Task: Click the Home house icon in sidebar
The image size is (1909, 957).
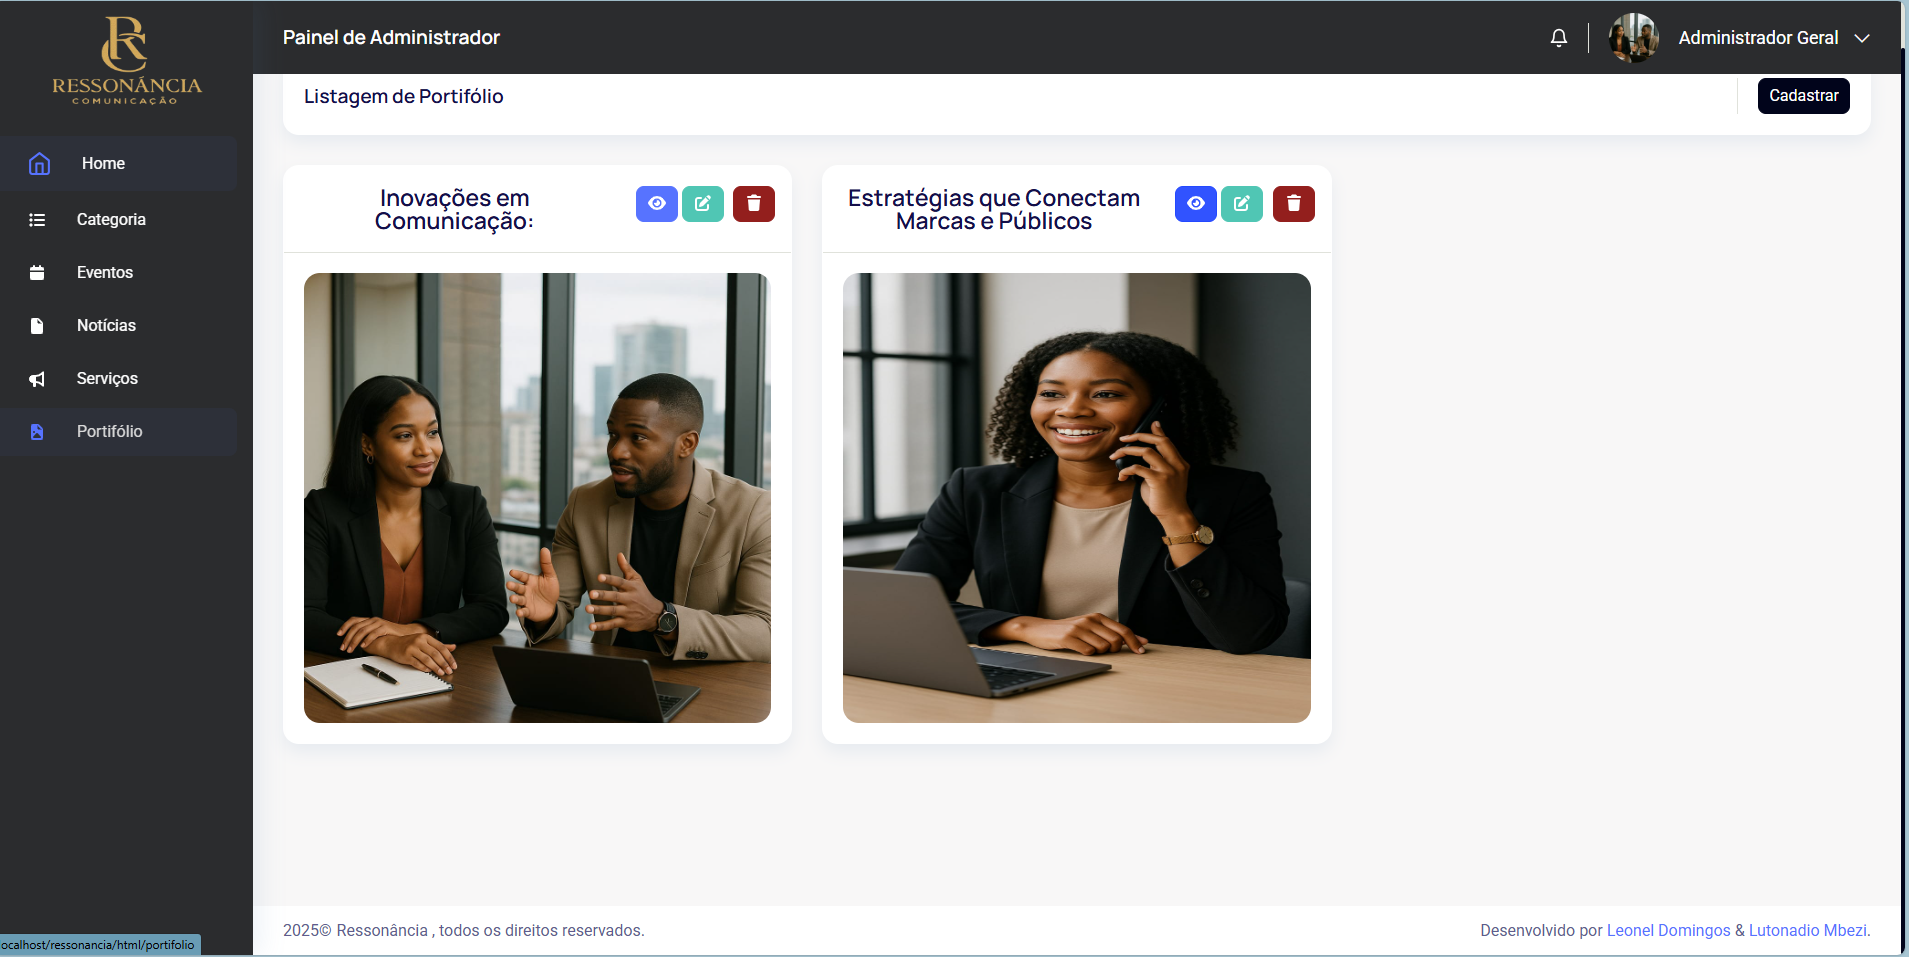Action: [x=39, y=163]
